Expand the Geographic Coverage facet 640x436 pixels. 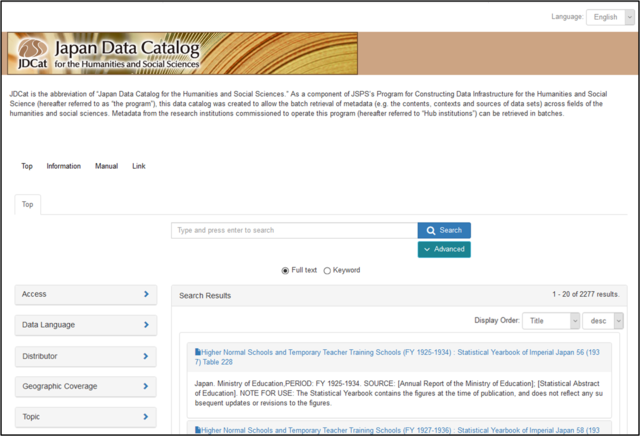(86, 386)
